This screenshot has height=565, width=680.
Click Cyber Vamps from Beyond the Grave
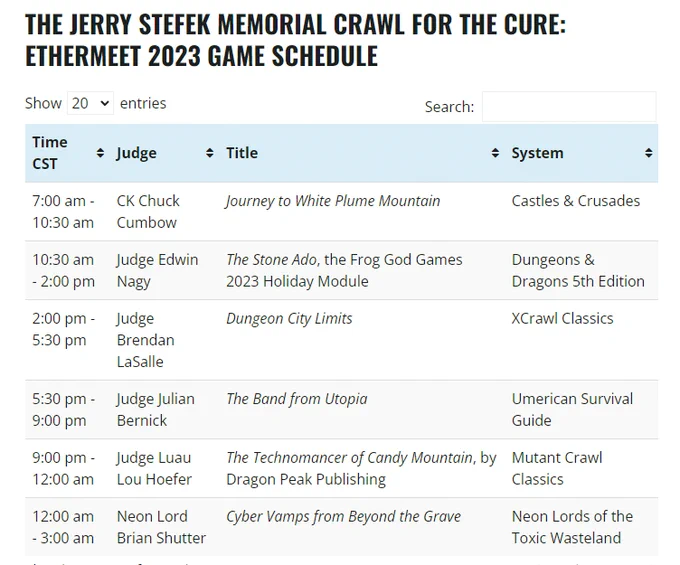click(343, 516)
